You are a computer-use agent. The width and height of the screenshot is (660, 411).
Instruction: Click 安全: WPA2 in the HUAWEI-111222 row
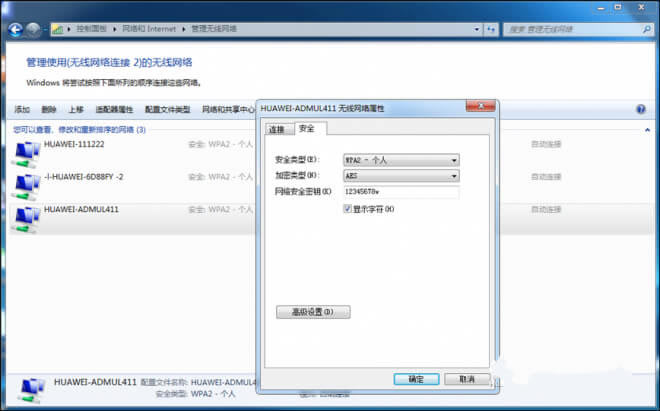click(220, 144)
